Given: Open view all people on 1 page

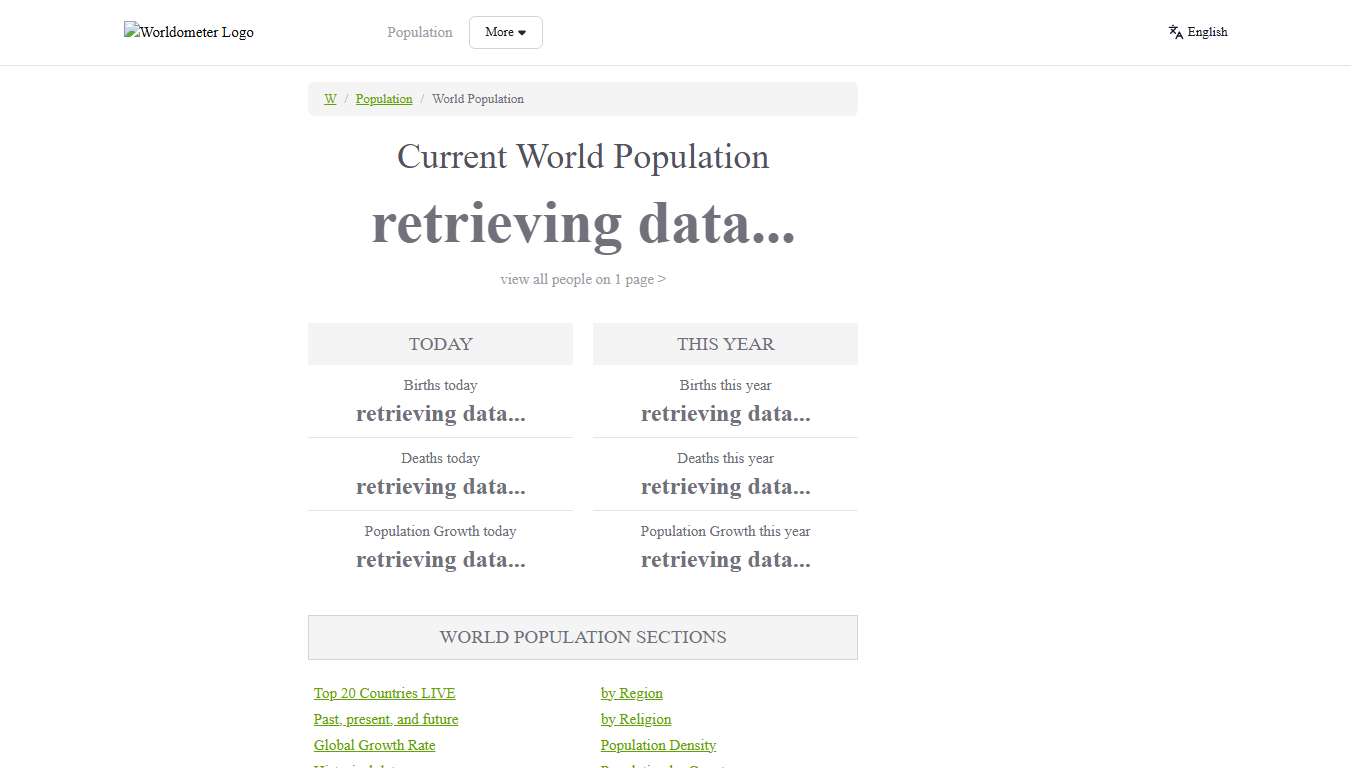Looking at the screenshot, I should tap(583, 279).
